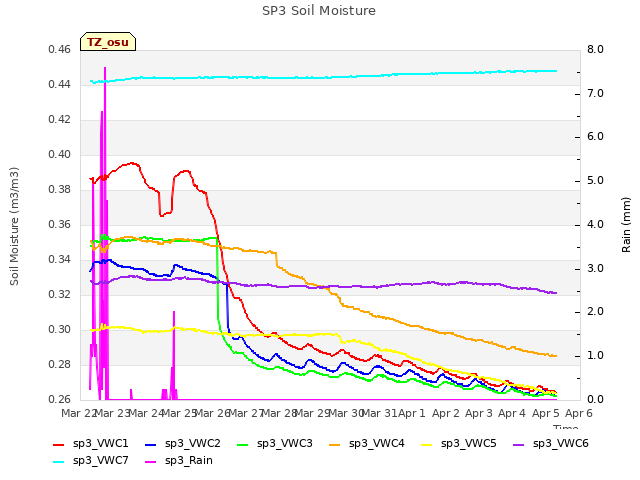
Task: Click the 0.46 left axis tick label
Action: coord(59,49)
